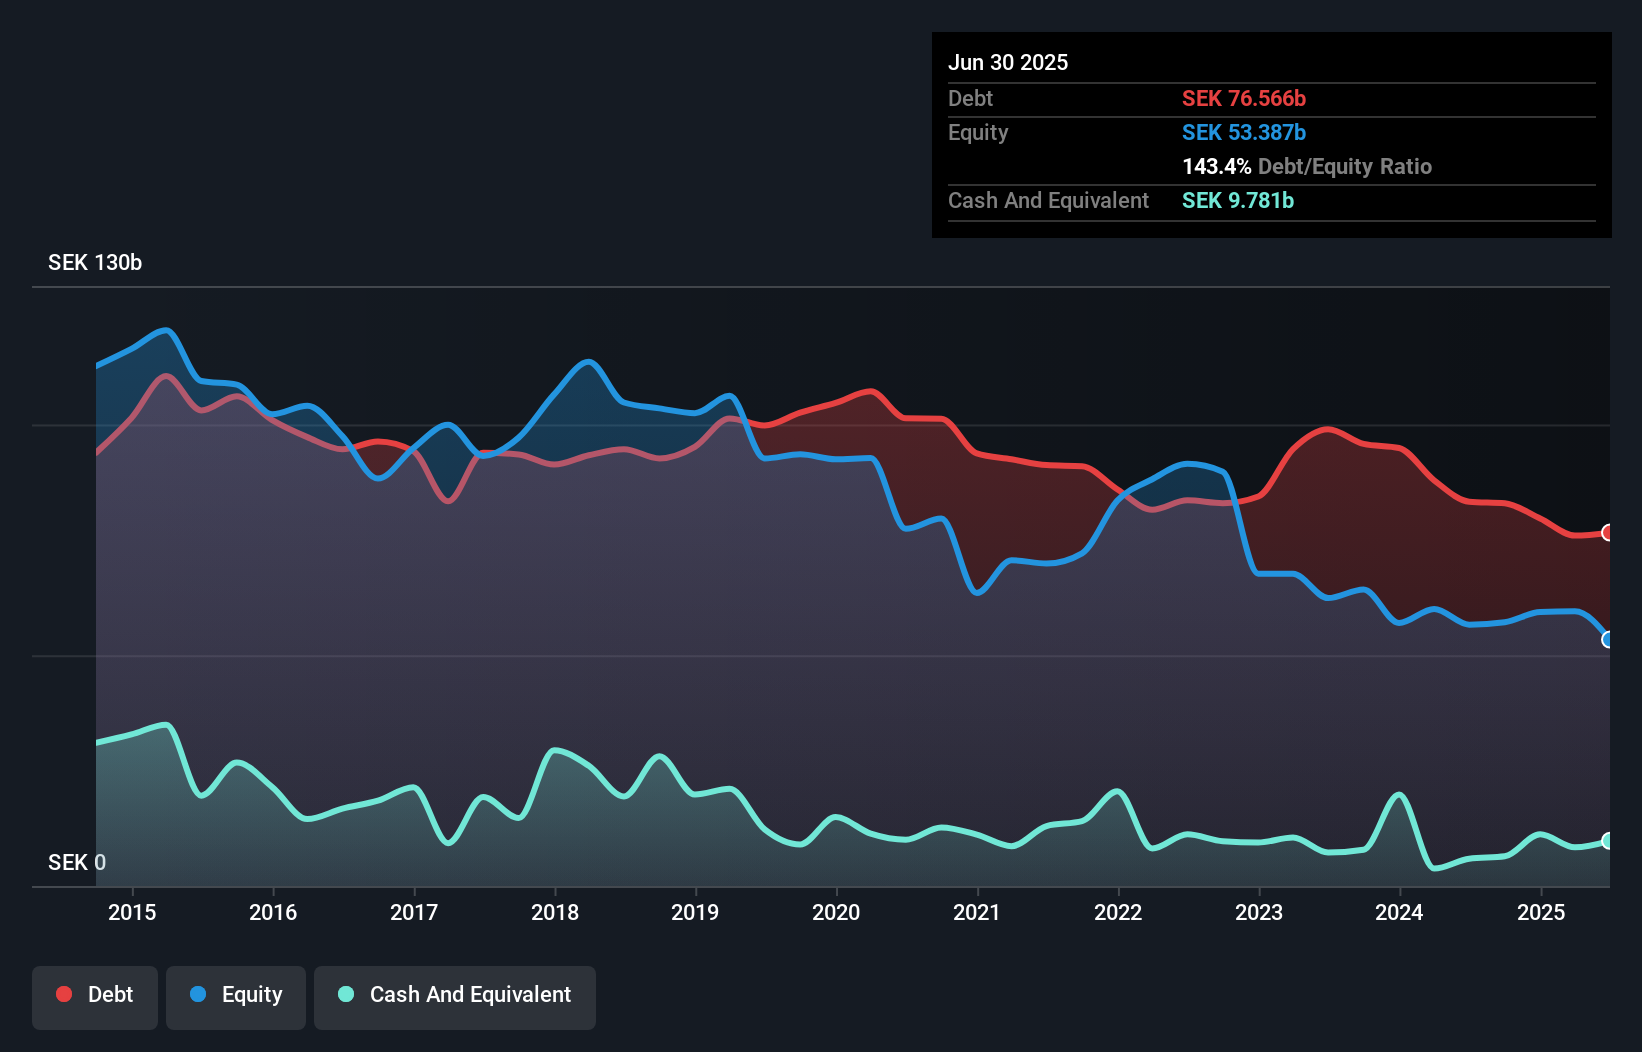
Task: Click the 143.4% Debt/Equity Ratio text
Action: point(1307,167)
